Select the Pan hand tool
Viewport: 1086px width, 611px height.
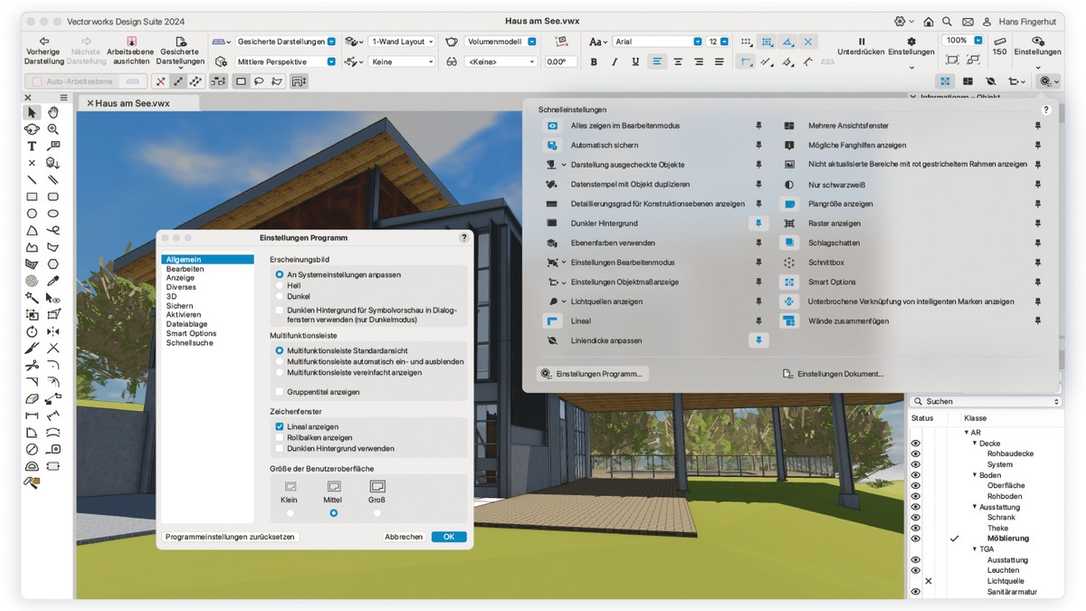point(54,112)
